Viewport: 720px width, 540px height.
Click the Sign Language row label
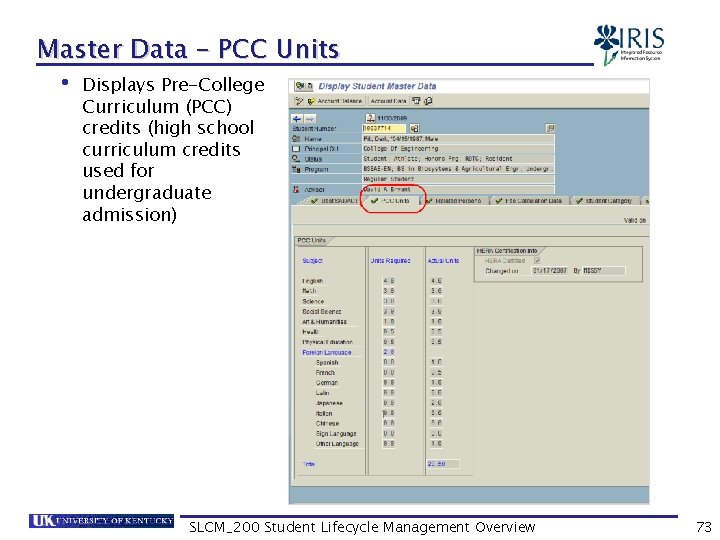click(336, 433)
